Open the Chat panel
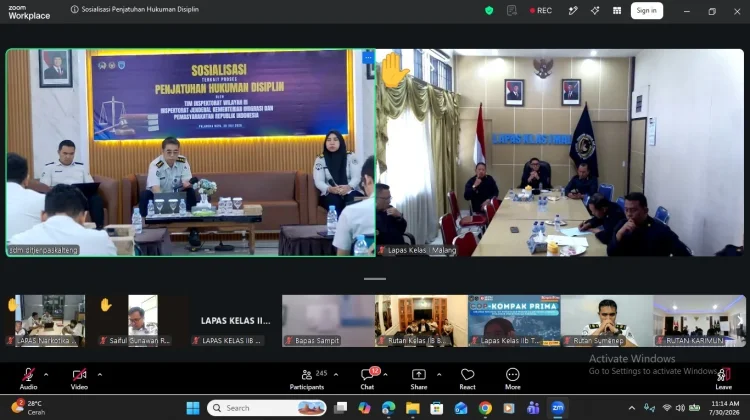Screen dimensions: 750x420 tap(367, 379)
